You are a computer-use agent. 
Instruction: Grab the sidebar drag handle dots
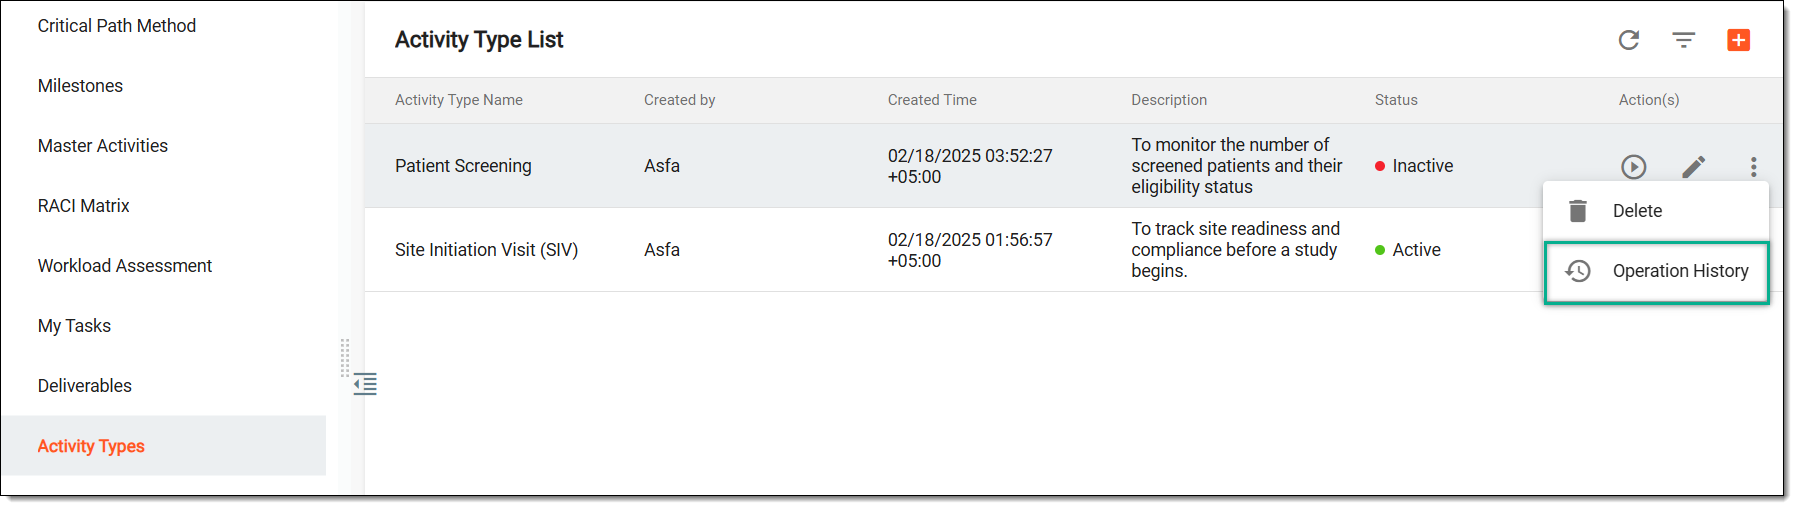point(345,357)
